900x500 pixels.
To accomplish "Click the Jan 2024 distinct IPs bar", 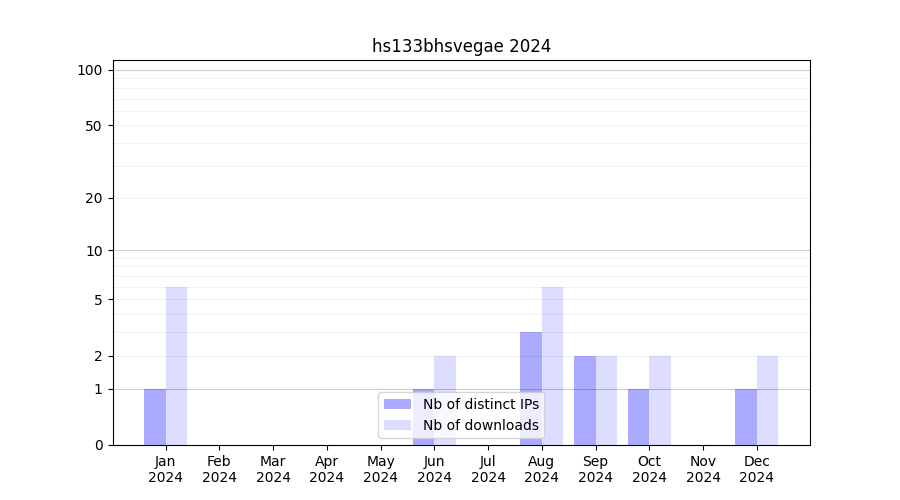I will pyautogui.click(x=155, y=417).
